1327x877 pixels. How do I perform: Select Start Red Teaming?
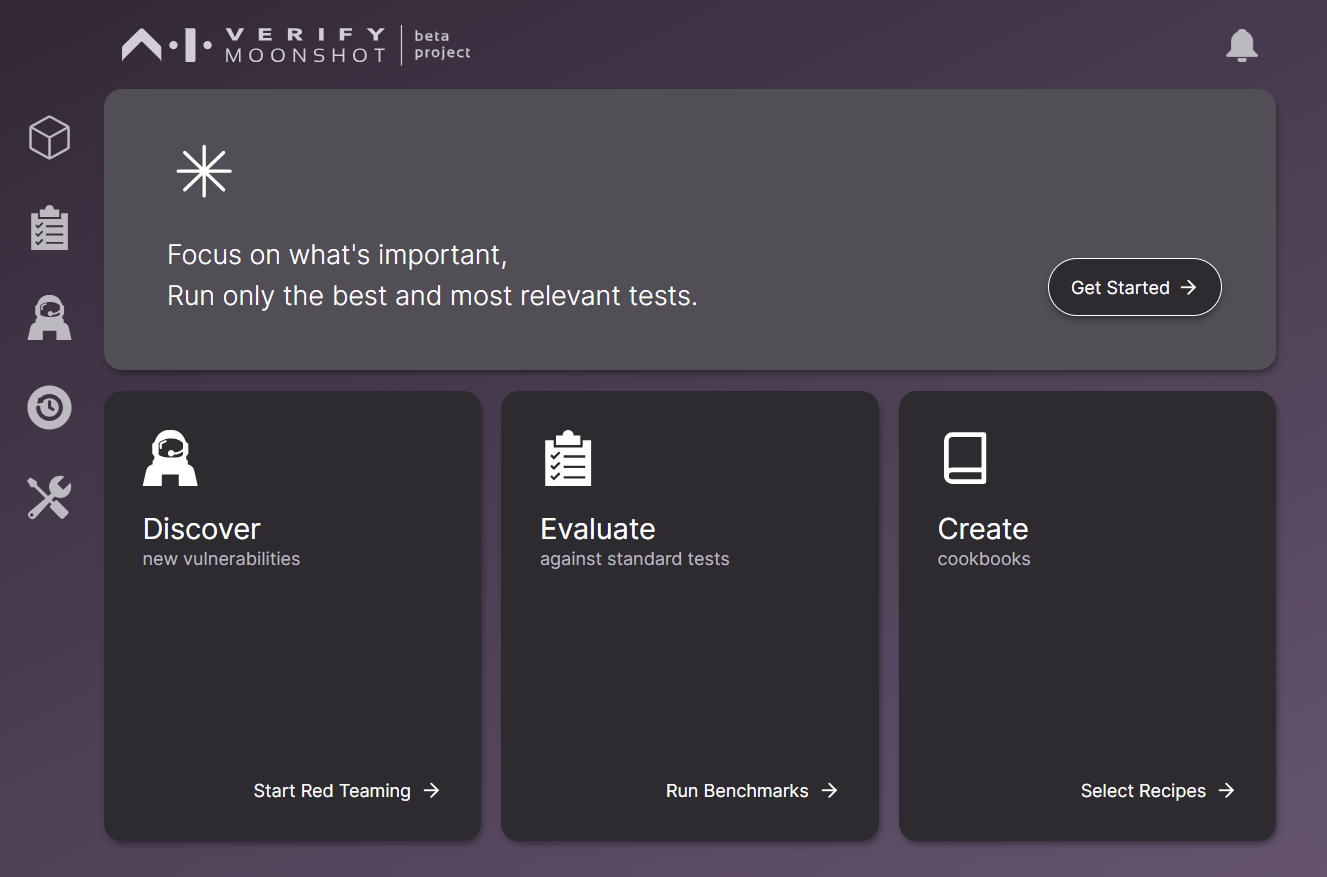click(332, 790)
